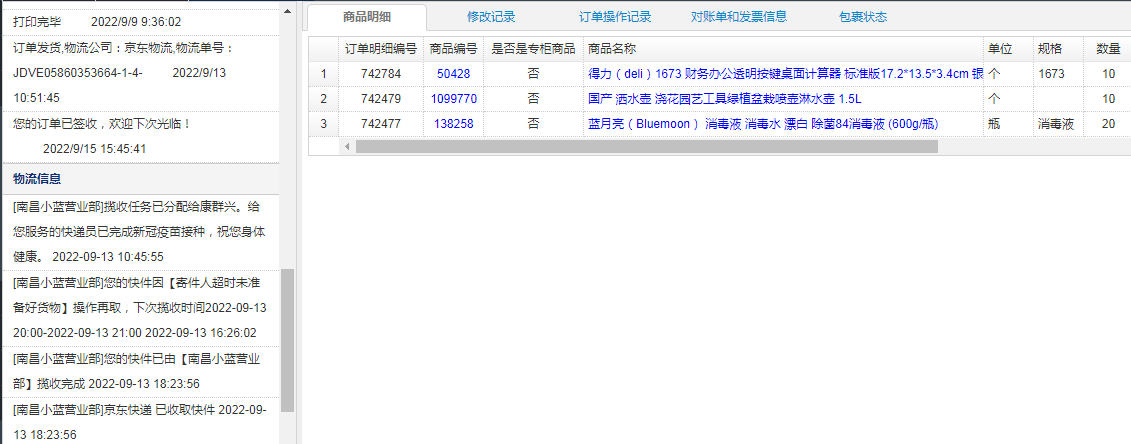Sort by 商品编号 column header
The width and height of the screenshot is (1131, 444).
point(454,49)
